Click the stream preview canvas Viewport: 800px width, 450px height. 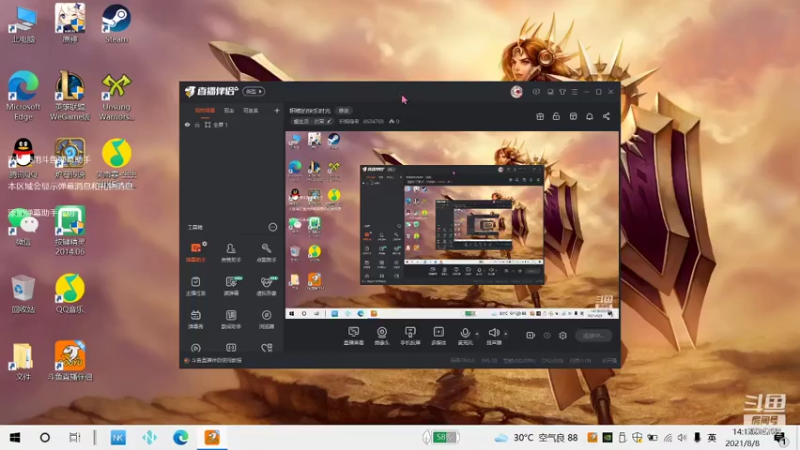pyautogui.click(x=452, y=225)
